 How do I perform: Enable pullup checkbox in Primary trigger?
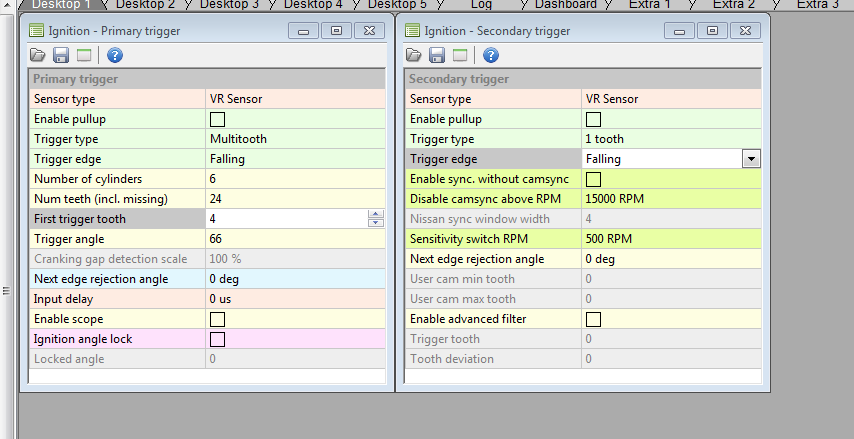217,119
